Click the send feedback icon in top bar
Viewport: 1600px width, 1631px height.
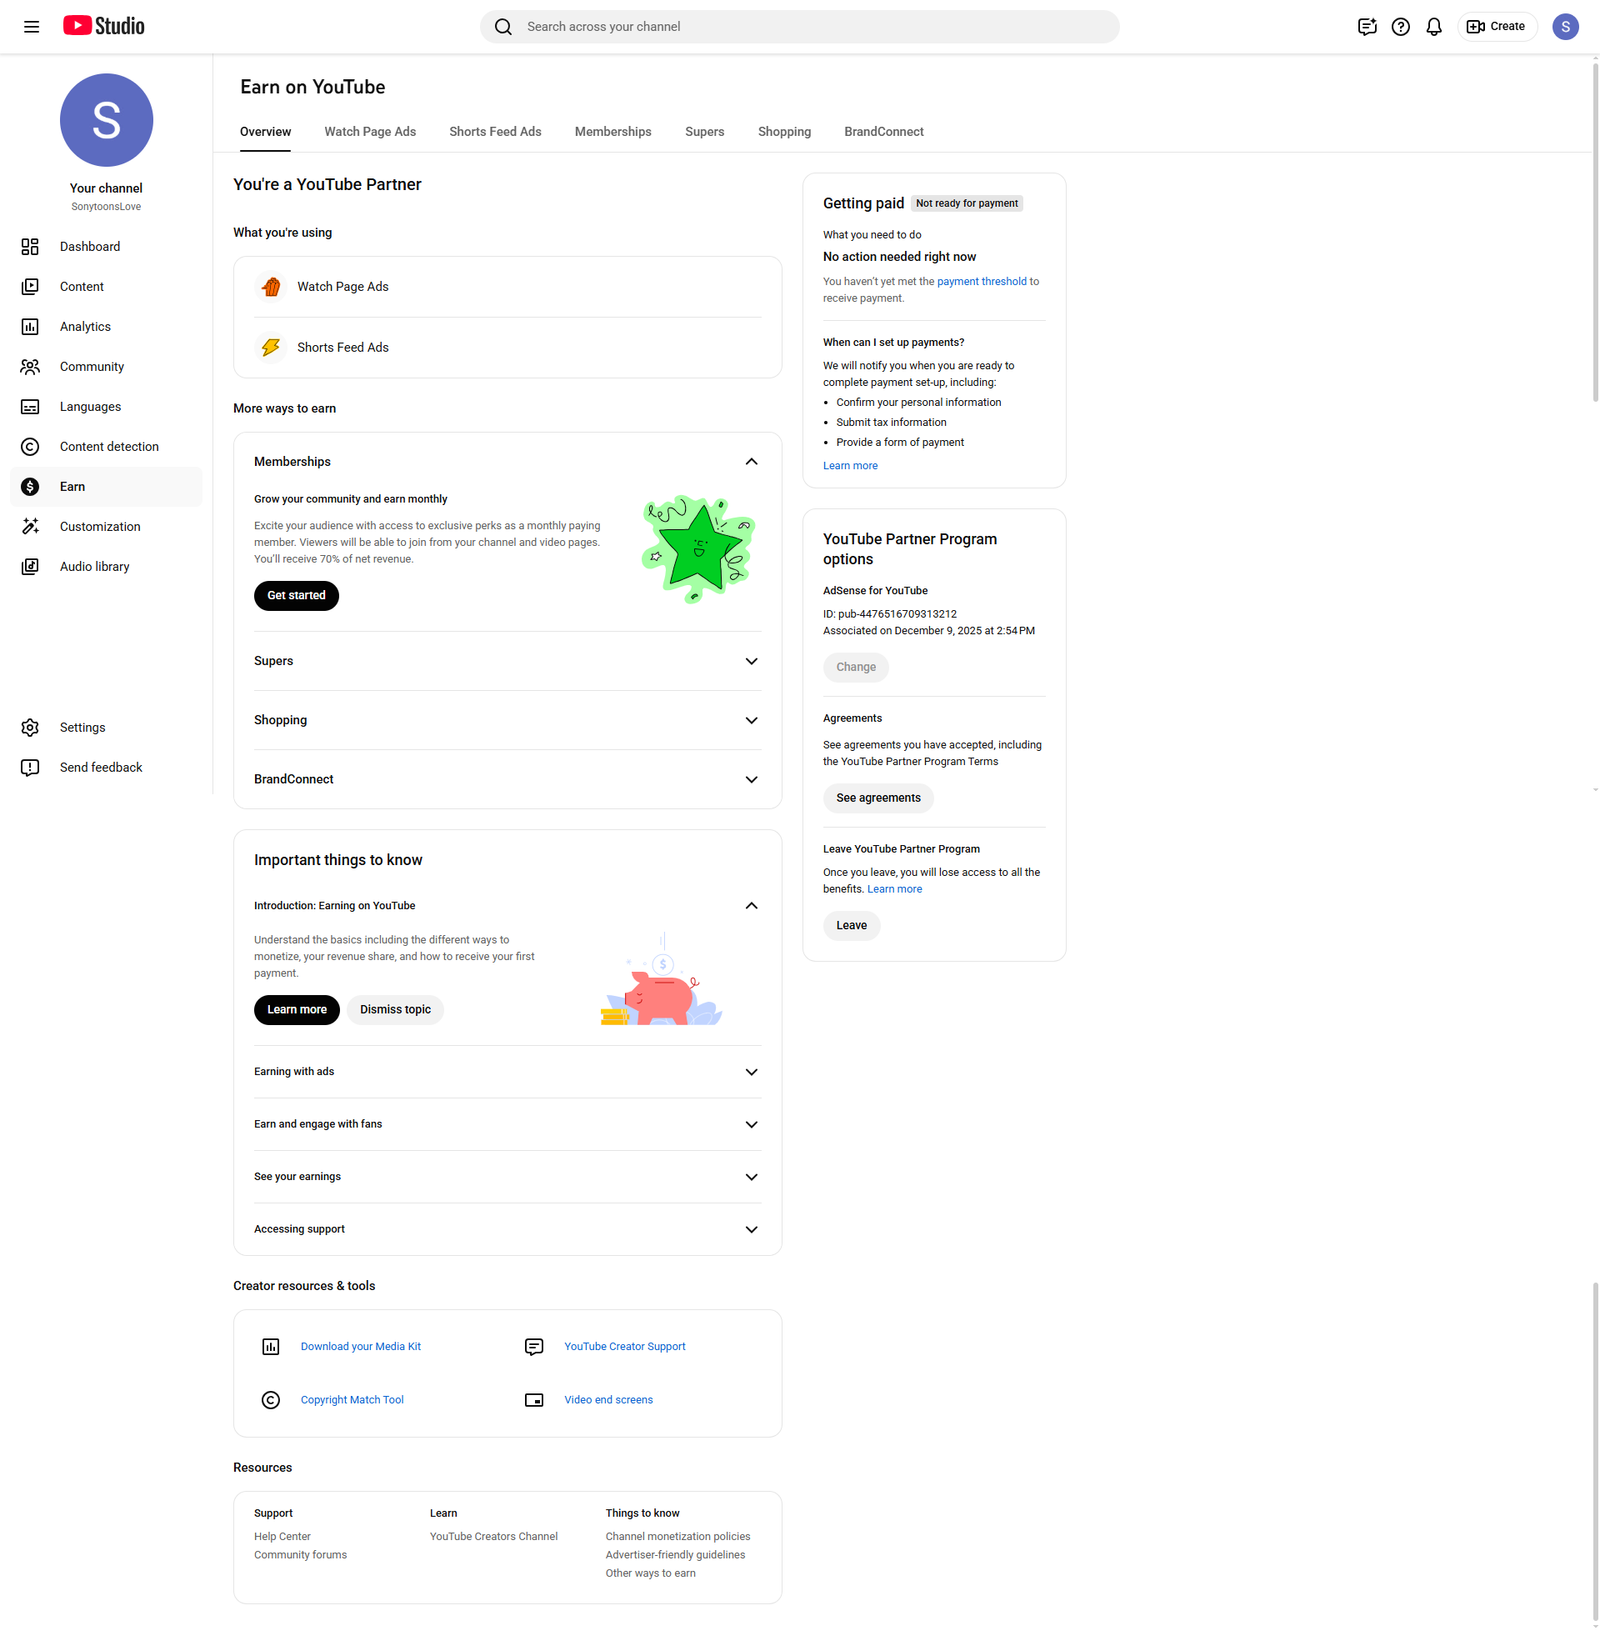click(1366, 27)
